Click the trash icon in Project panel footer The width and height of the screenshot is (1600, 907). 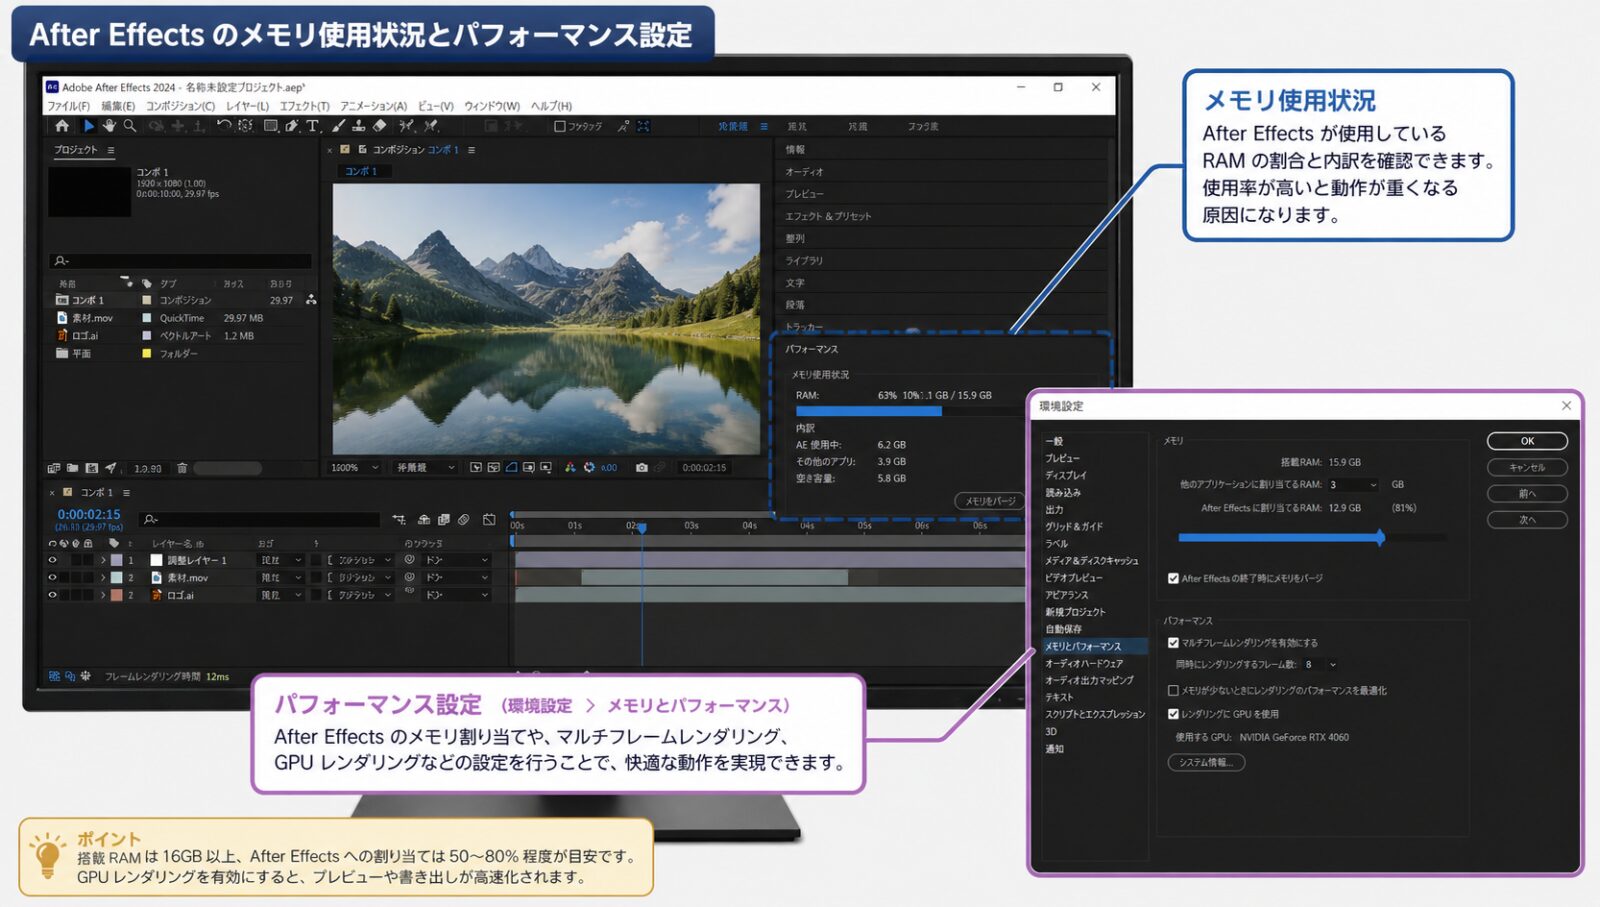[x=182, y=468]
